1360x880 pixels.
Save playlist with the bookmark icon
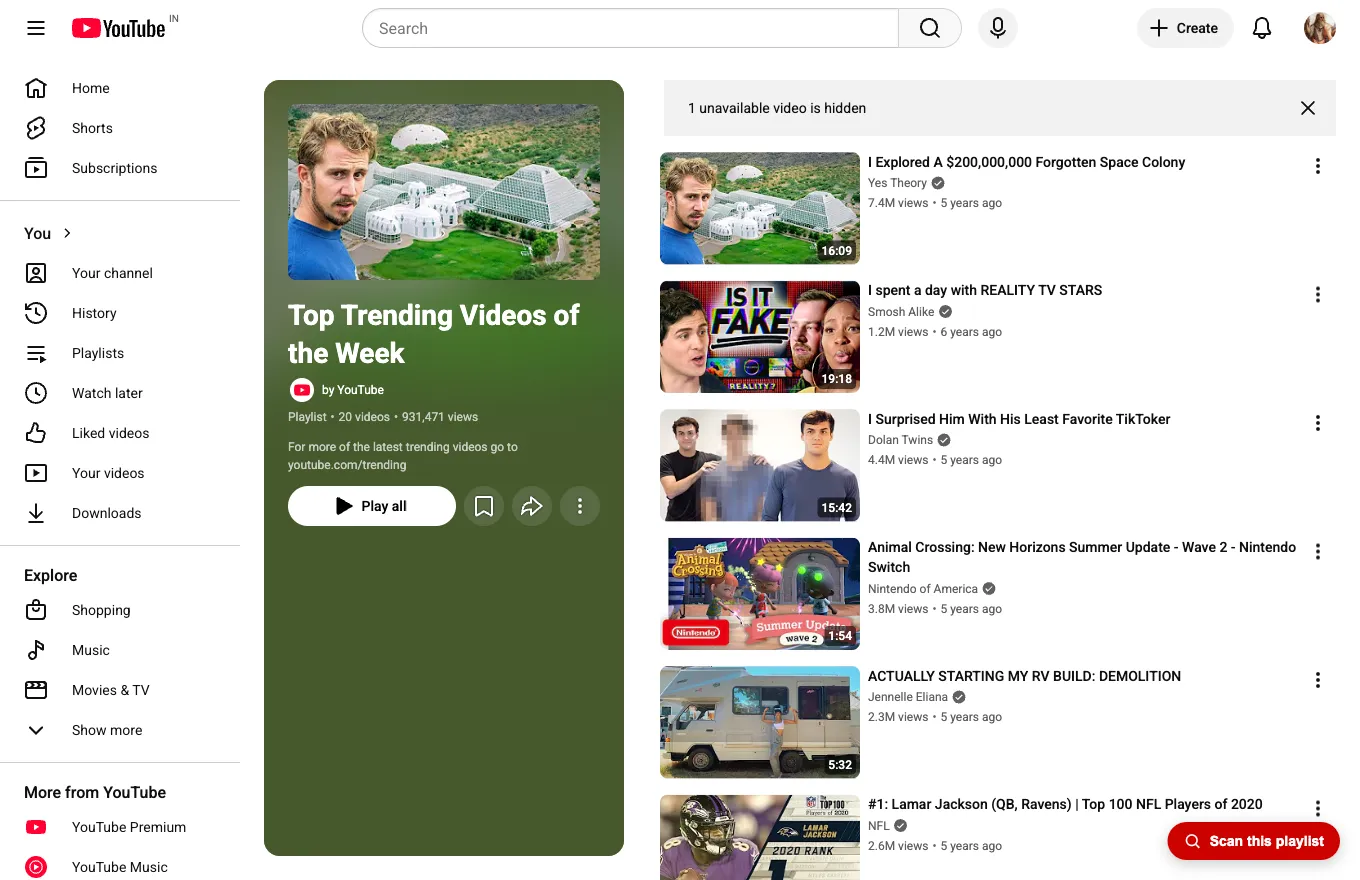(x=484, y=506)
